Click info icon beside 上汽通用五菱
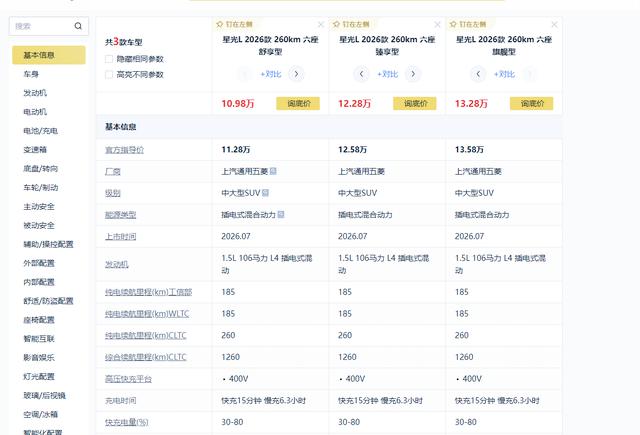This screenshot has width=640, height=435. (273, 171)
